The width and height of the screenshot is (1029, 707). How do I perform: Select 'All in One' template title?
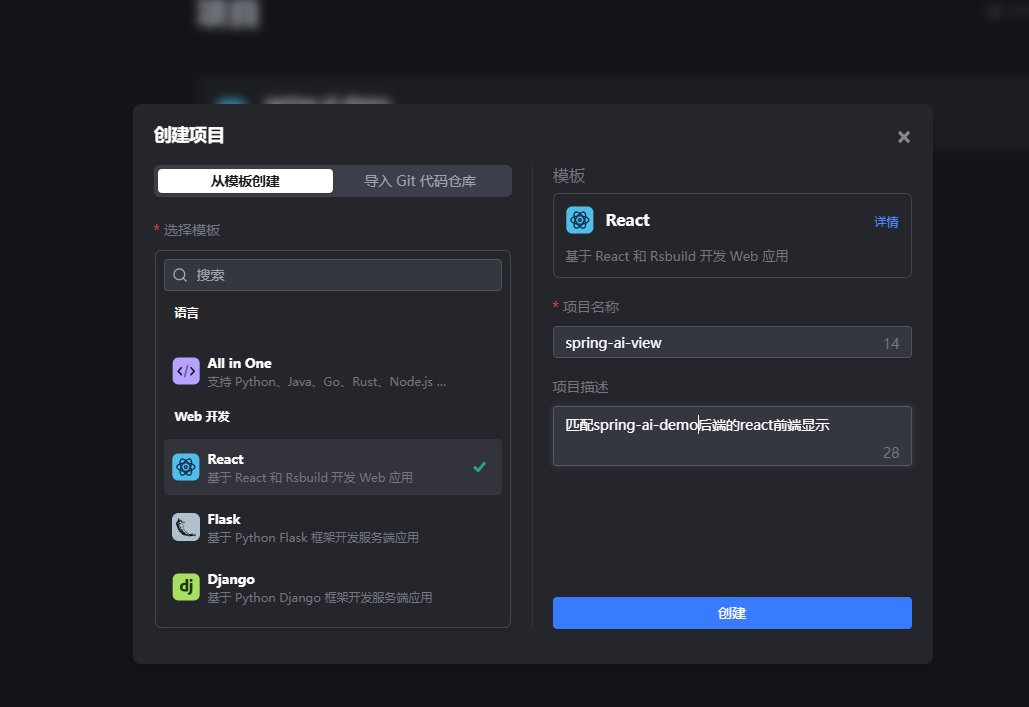(240, 363)
